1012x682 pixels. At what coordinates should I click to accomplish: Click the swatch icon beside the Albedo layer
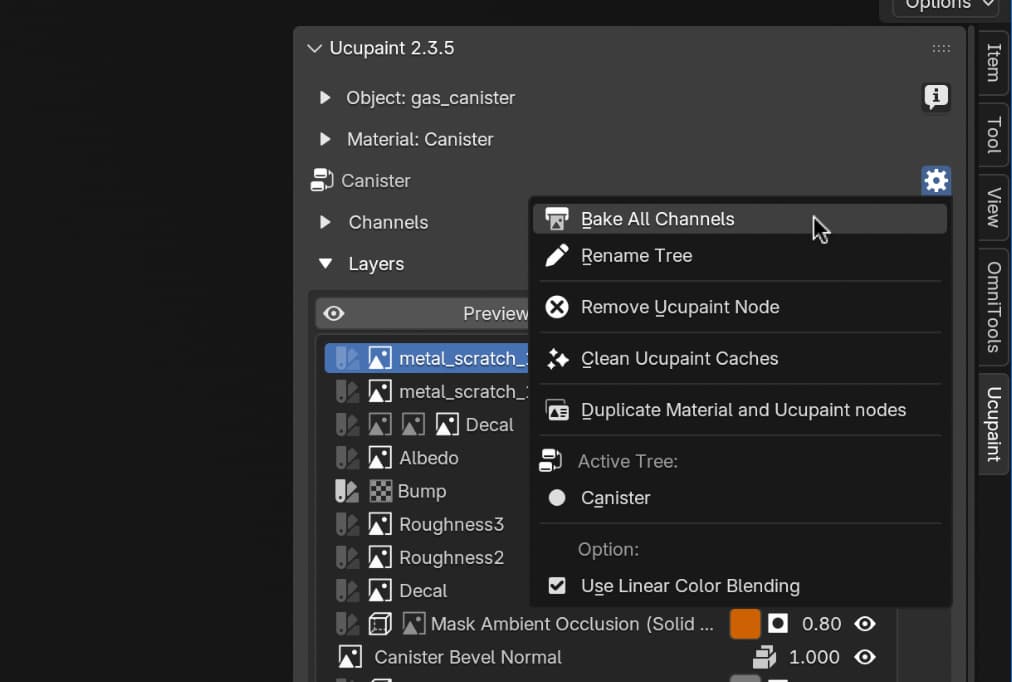[x=347, y=458]
